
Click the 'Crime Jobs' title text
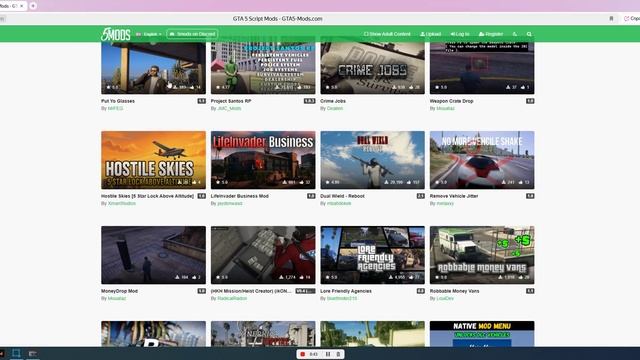333,101
